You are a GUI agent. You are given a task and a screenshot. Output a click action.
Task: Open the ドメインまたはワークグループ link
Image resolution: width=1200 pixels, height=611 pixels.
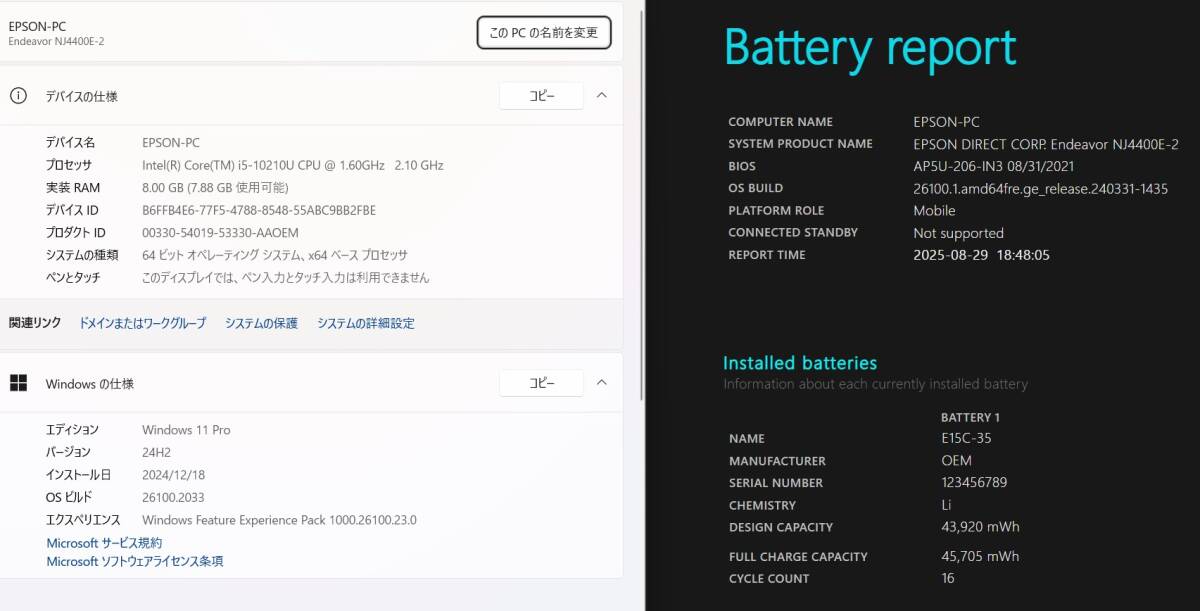coord(142,323)
